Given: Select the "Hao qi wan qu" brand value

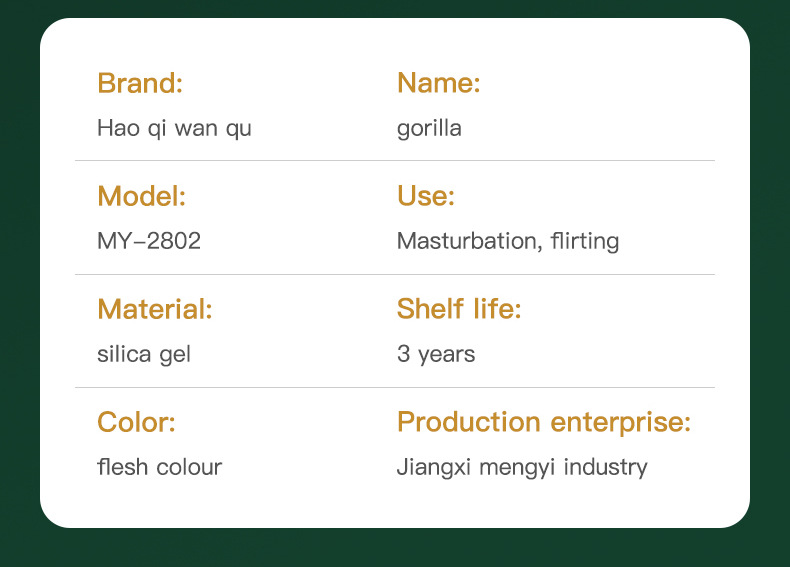Looking at the screenshot, I should pos(174,129).
